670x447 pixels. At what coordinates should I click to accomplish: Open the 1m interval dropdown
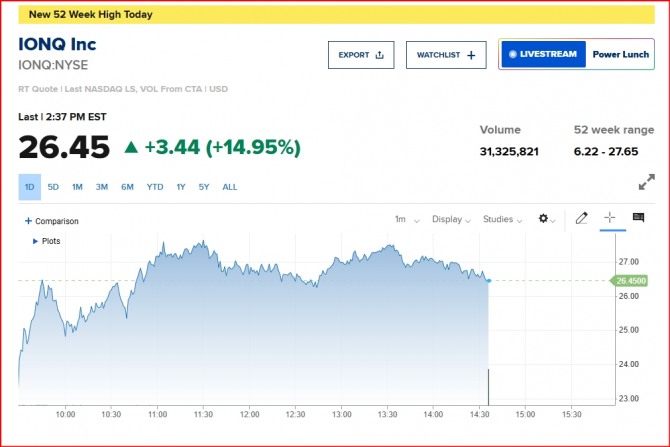pyautogui.click(x=403, y=219)
